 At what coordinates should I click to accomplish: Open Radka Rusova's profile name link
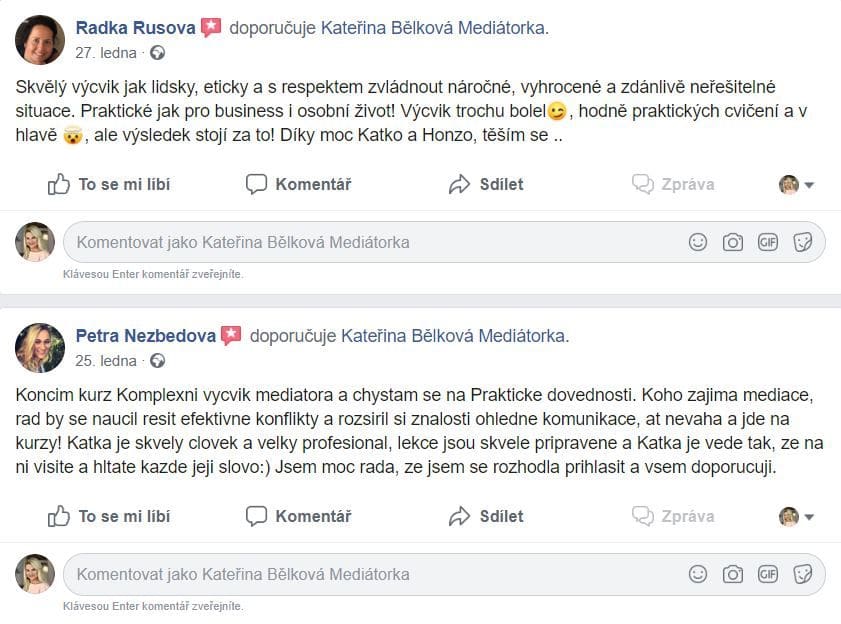coord(137,28)
